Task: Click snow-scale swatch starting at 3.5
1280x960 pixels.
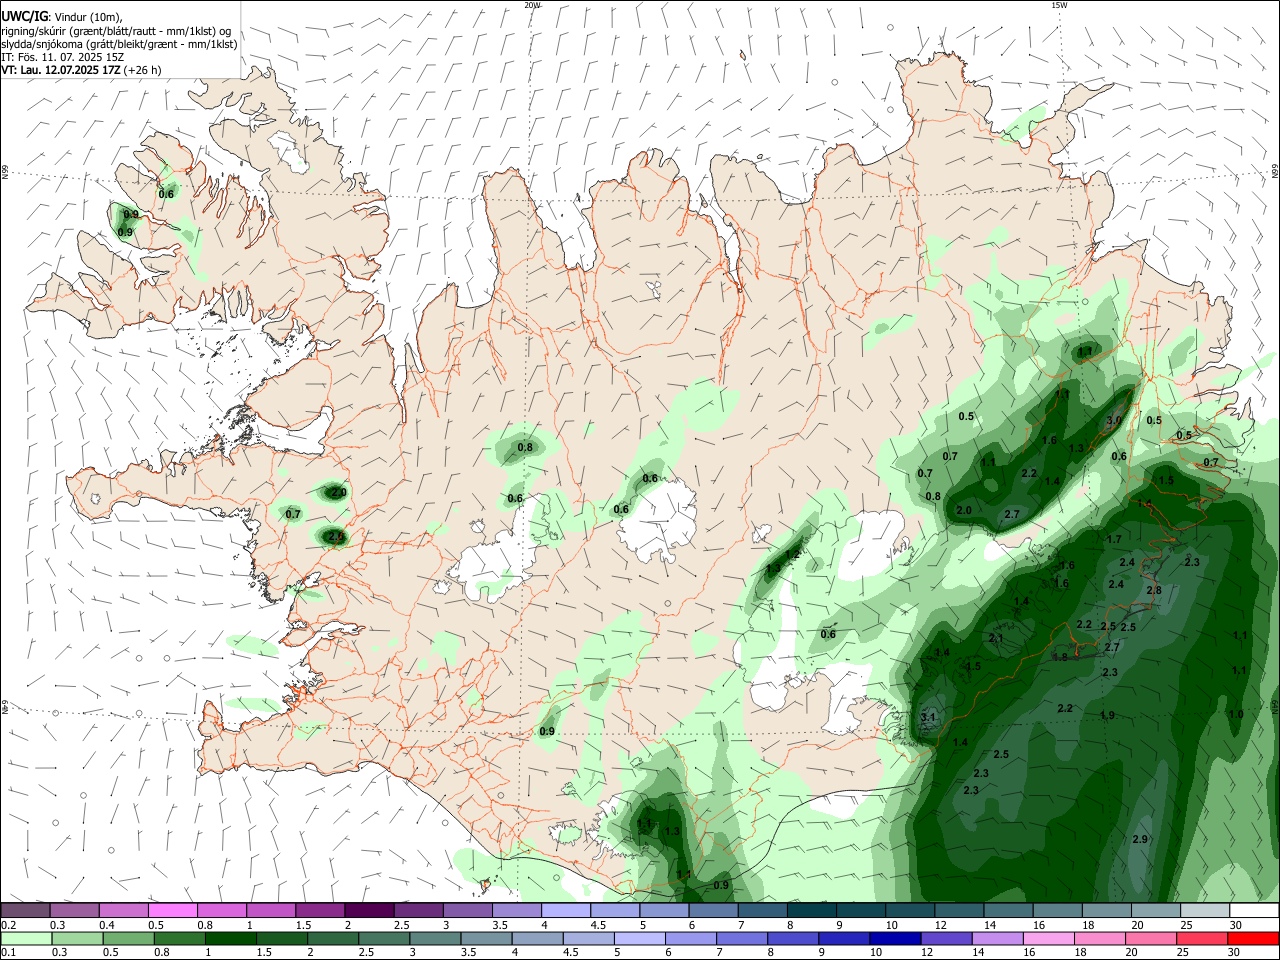Action: pos(515,910)
